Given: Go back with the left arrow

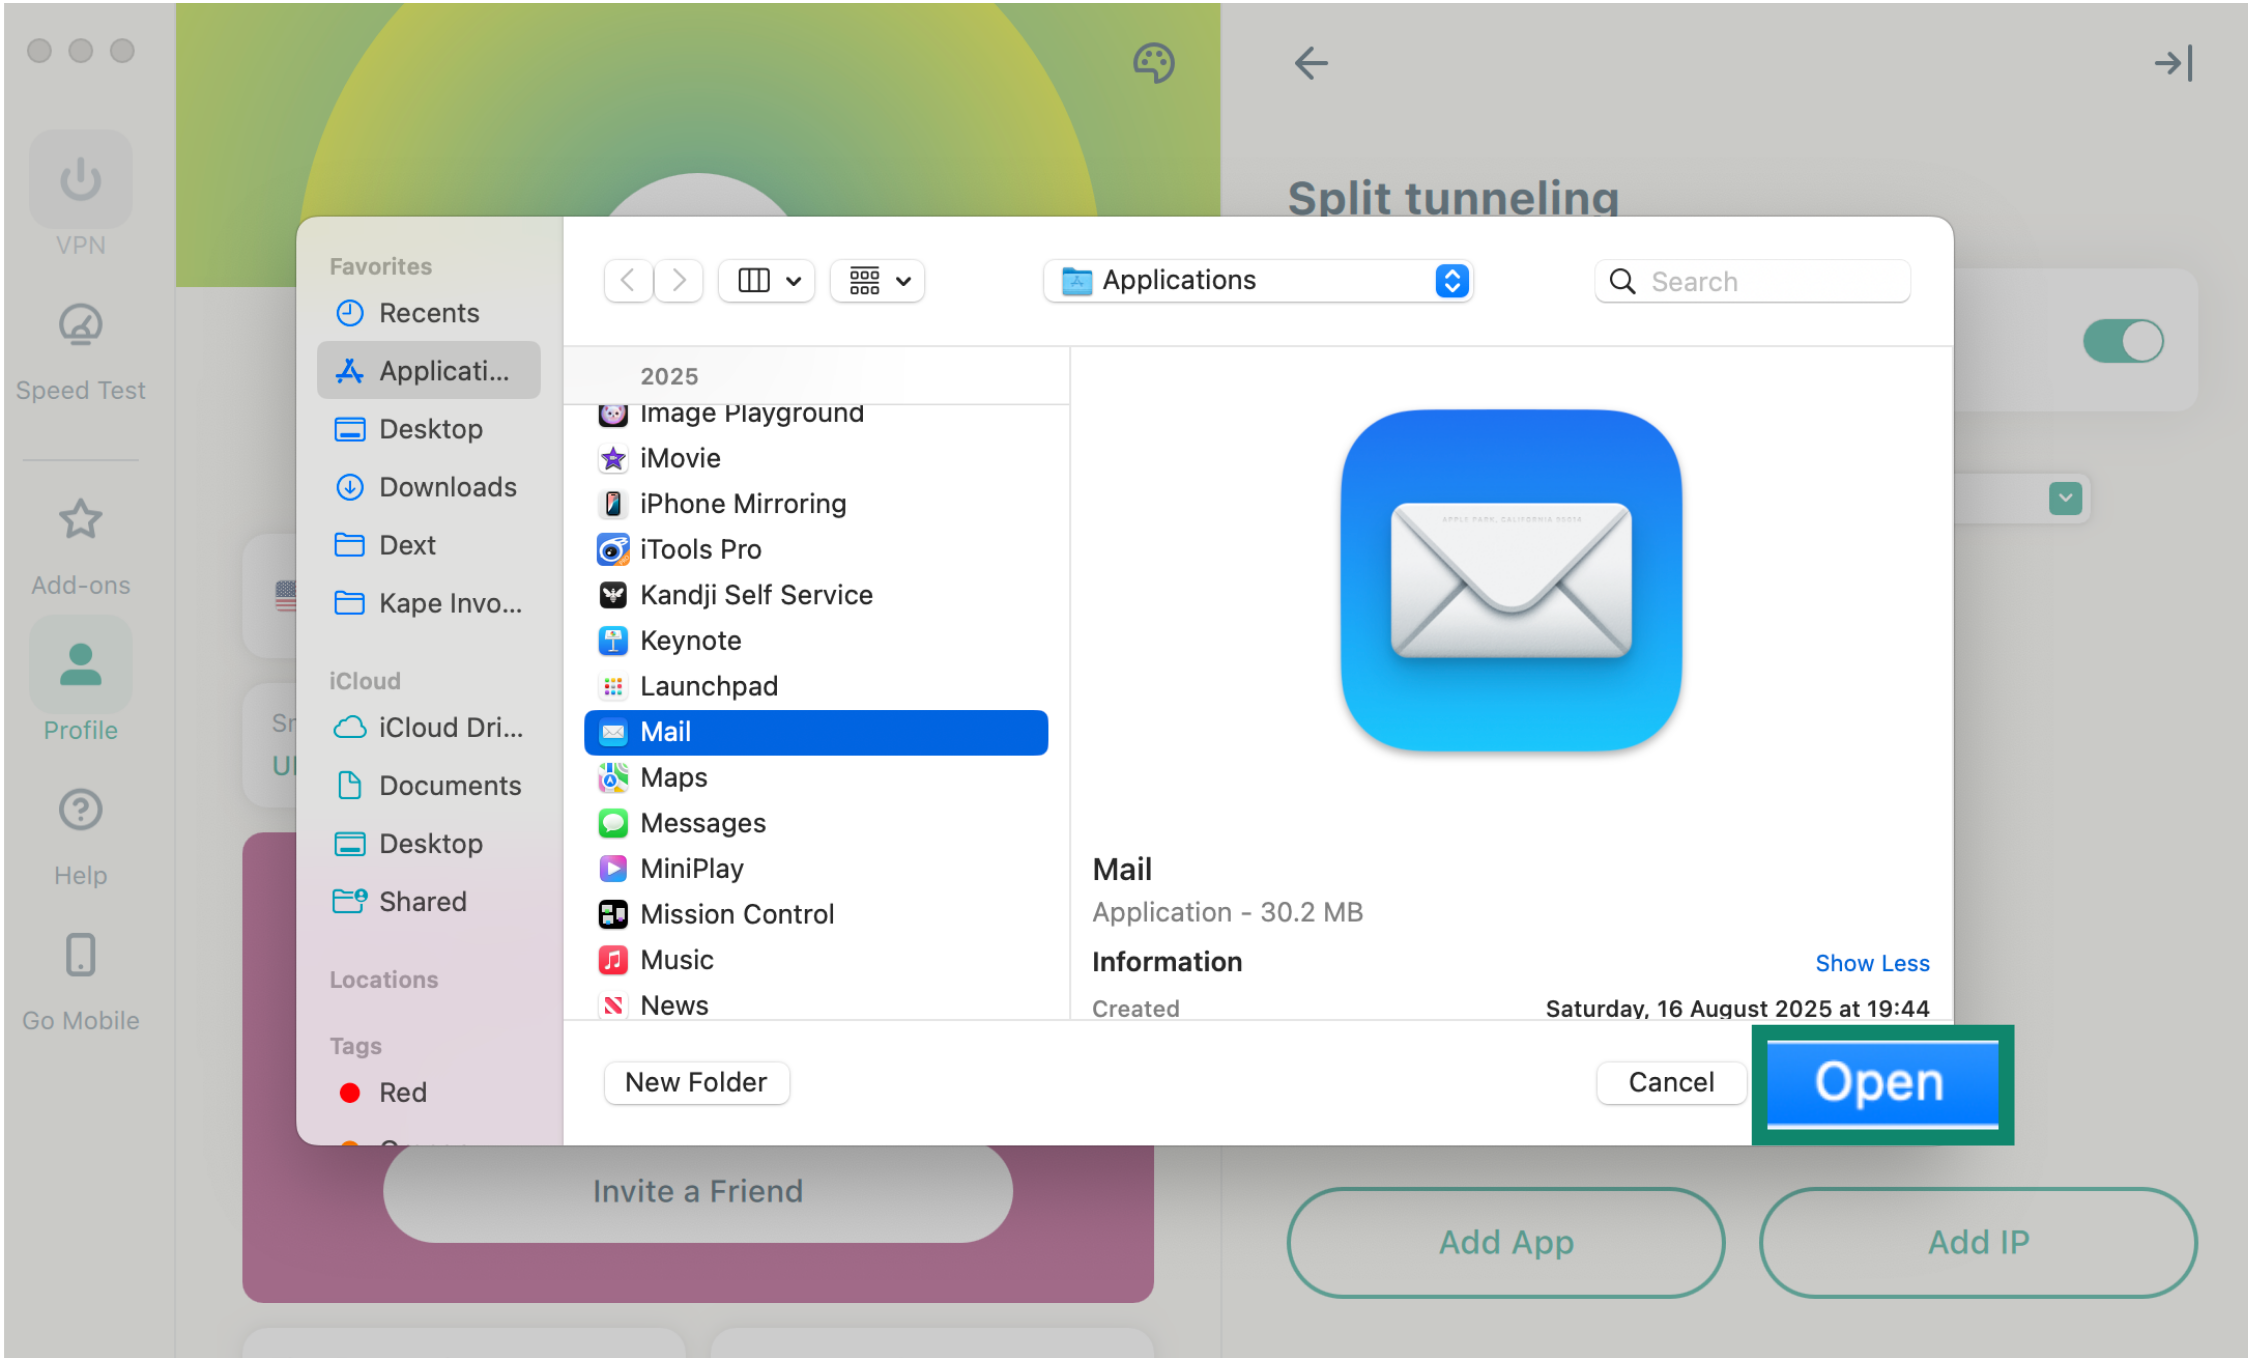Looking at the screenshot, I should click(x=1310, y=63).
